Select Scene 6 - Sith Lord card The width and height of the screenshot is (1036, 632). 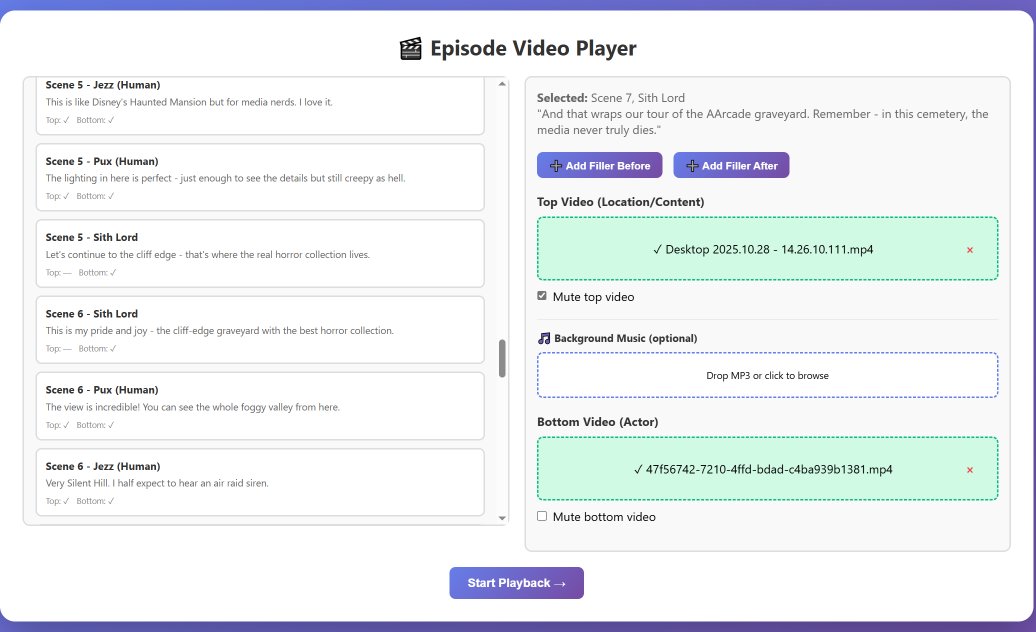[260, 330]
